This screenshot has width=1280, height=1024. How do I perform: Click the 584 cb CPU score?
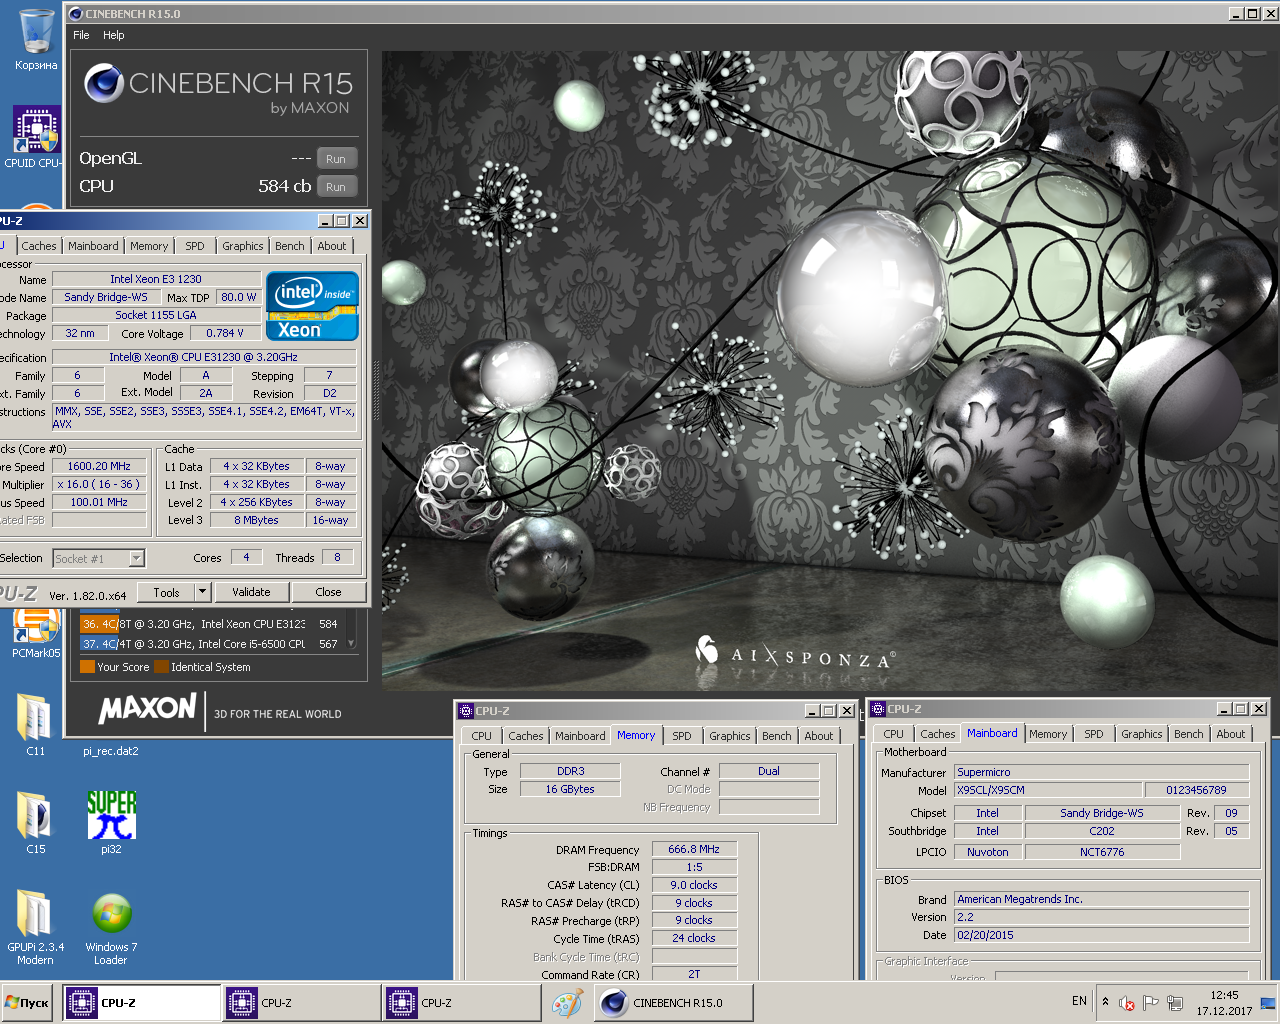point(284,186)
